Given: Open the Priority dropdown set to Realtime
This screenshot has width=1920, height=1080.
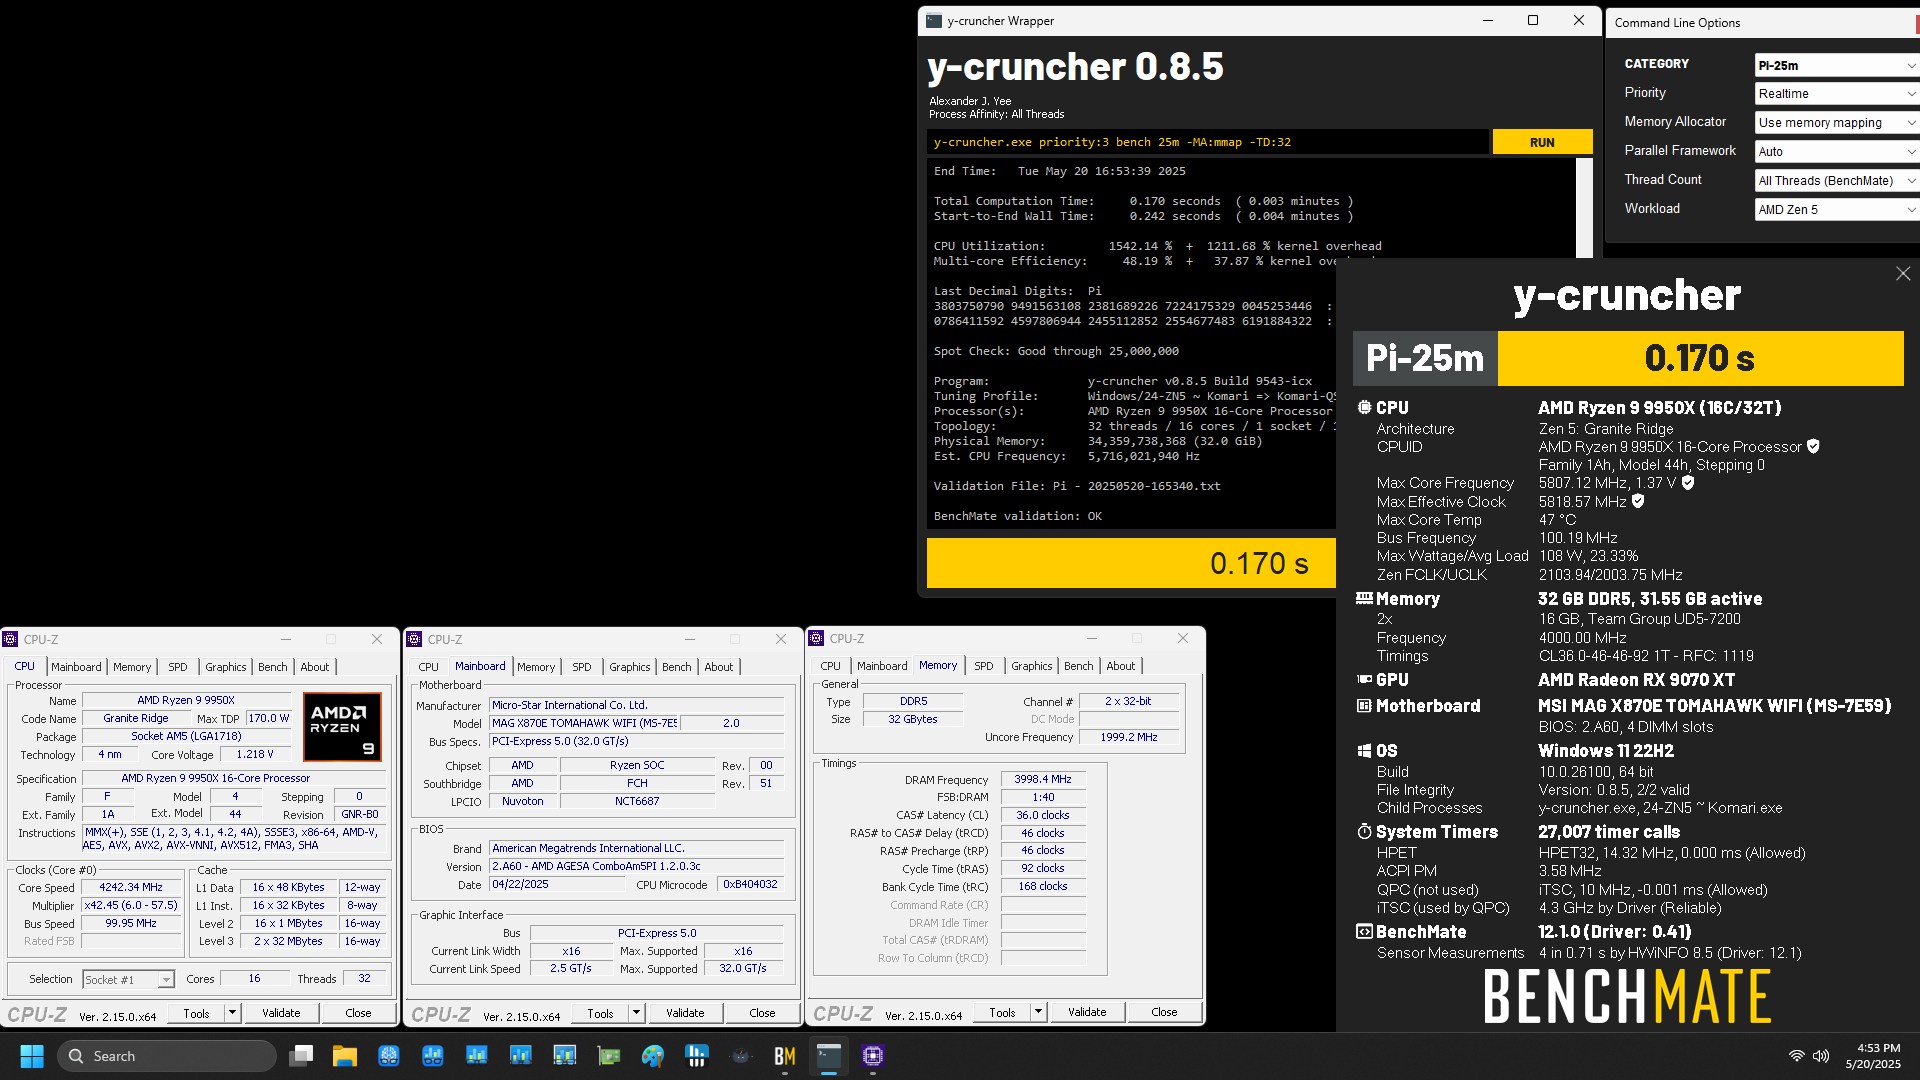Looking at the screenshot, I should (1837, 94).
